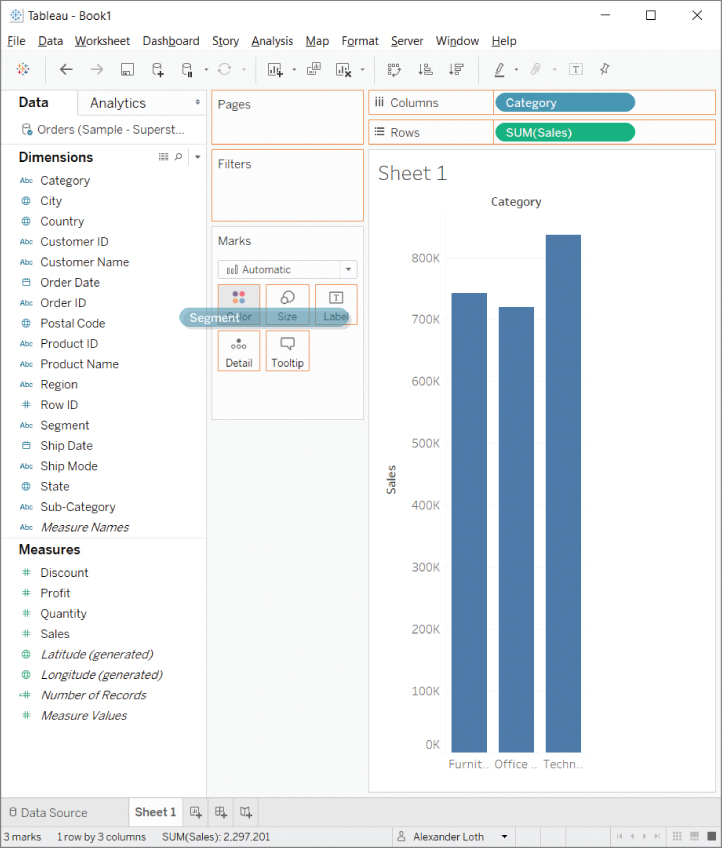
Task: Open the File menu
Action: point(16,41)
